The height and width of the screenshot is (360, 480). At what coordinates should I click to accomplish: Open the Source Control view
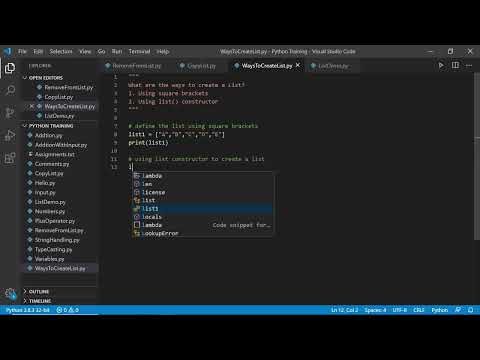(x=10, y=113)
